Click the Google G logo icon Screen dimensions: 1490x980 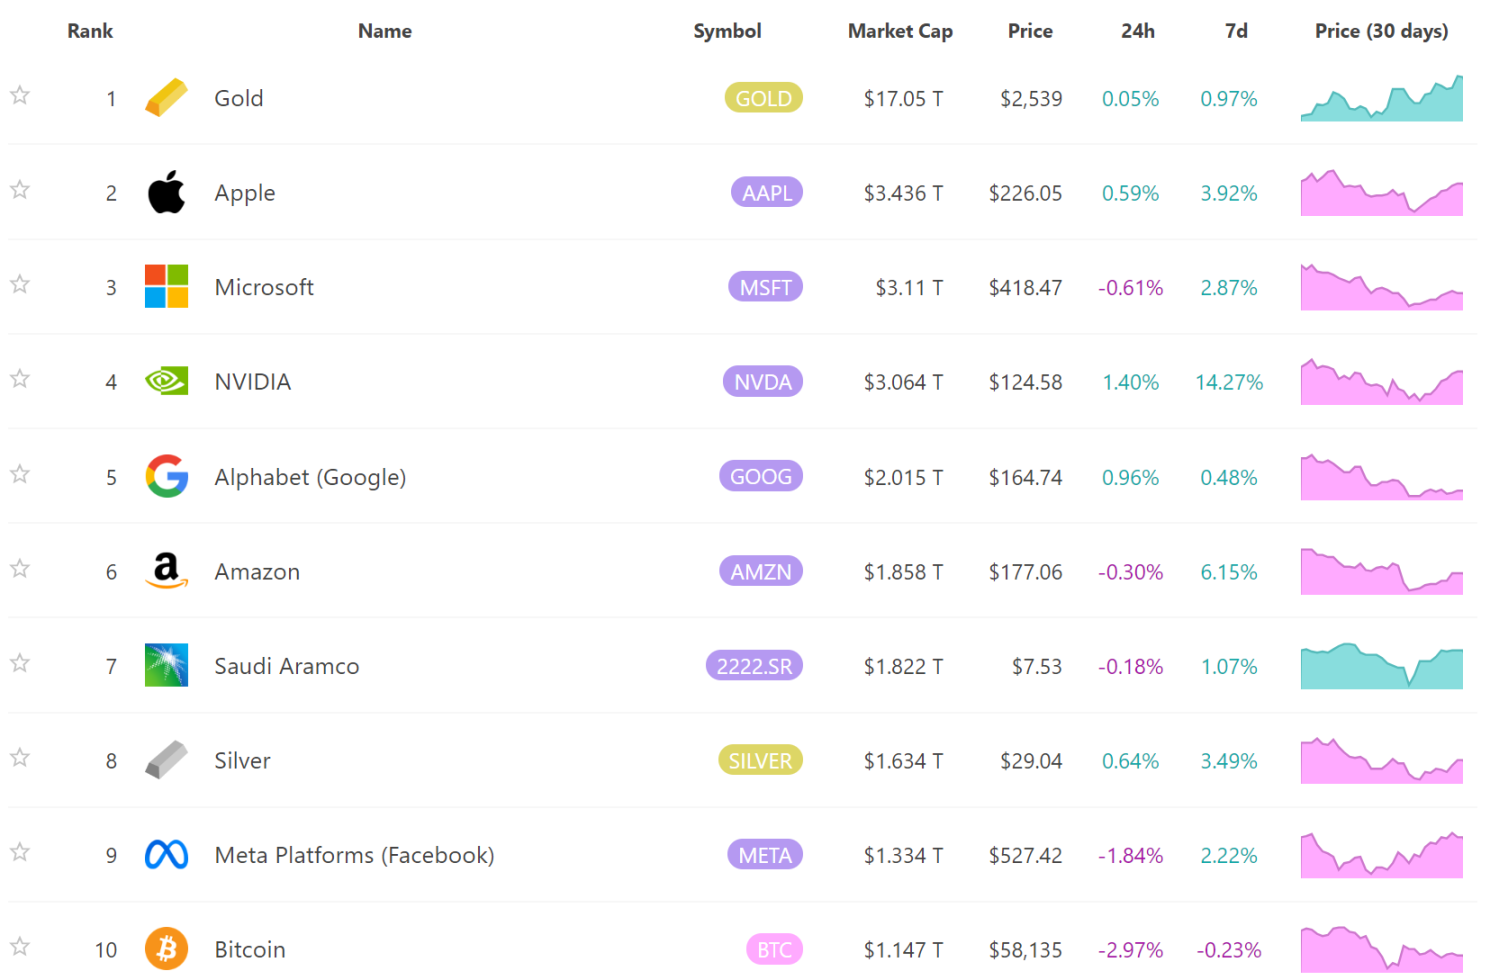[x=166, y=476]
